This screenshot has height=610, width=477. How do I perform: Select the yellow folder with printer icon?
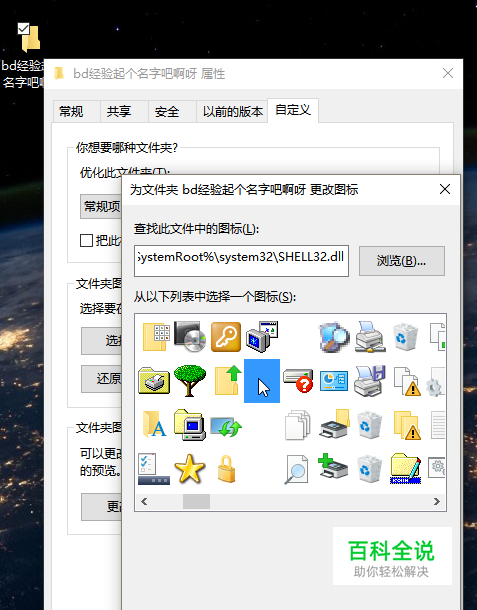point(154,381)
